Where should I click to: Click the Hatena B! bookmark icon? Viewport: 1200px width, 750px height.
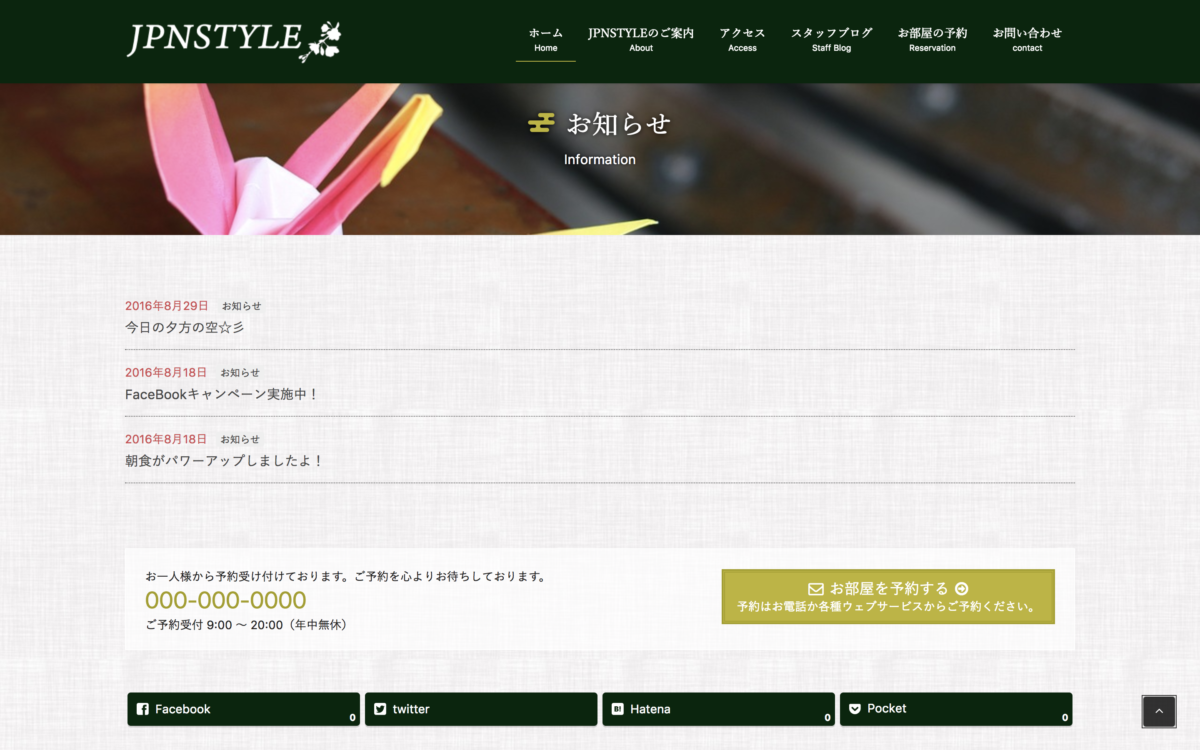(x=616, y=709)
